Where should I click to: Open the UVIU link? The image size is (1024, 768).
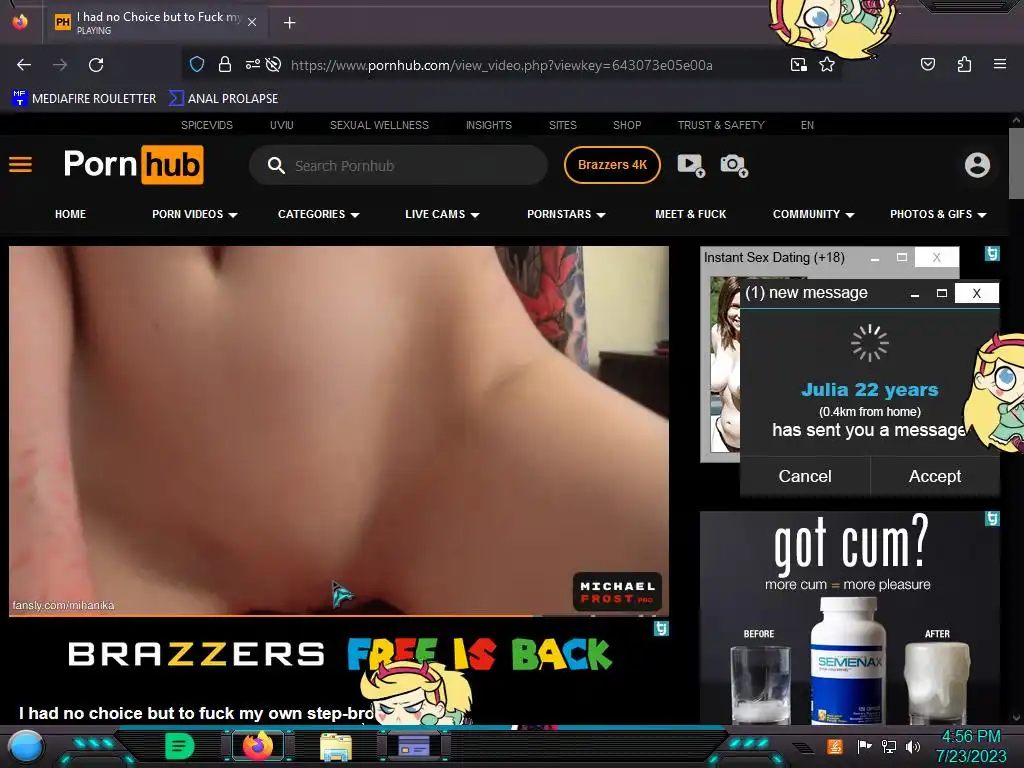(281, 125)
